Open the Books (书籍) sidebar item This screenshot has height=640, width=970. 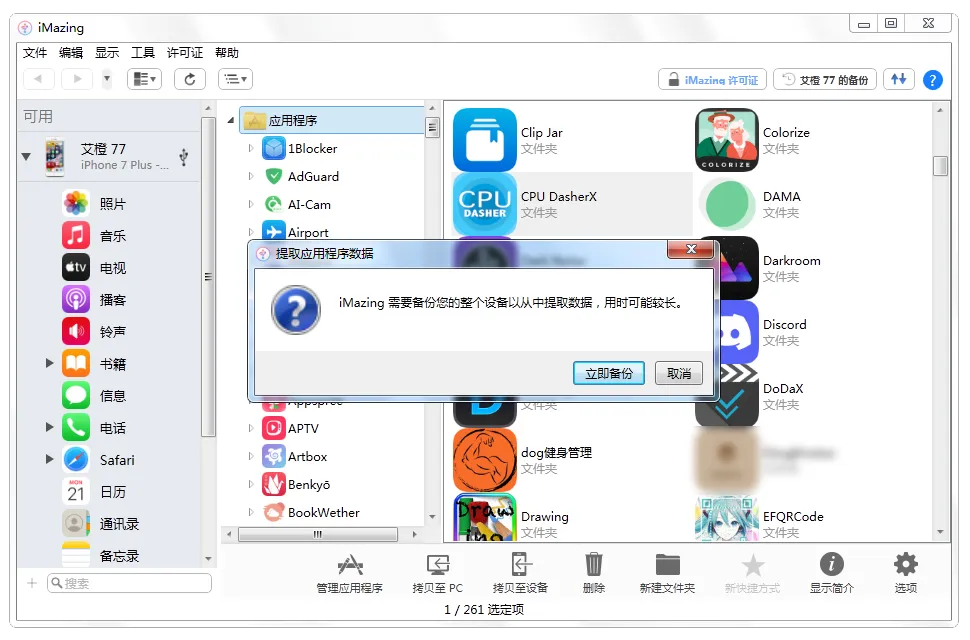coord(96,364)
